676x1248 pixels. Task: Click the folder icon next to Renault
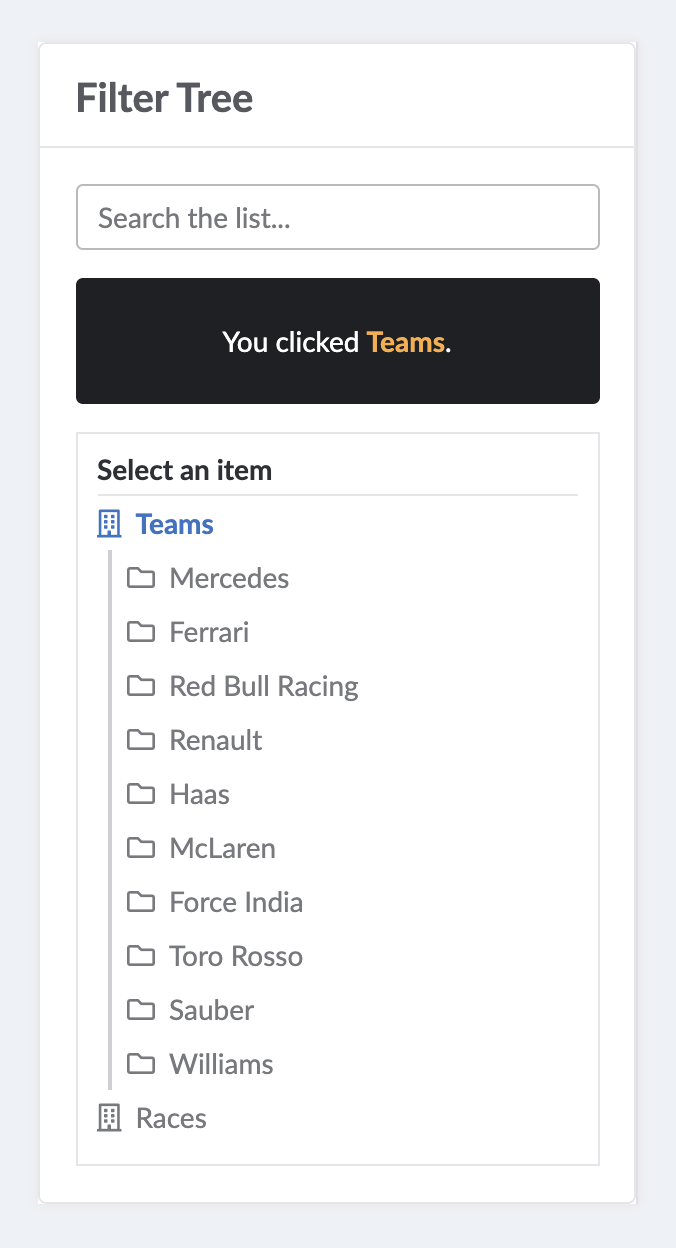141,740
